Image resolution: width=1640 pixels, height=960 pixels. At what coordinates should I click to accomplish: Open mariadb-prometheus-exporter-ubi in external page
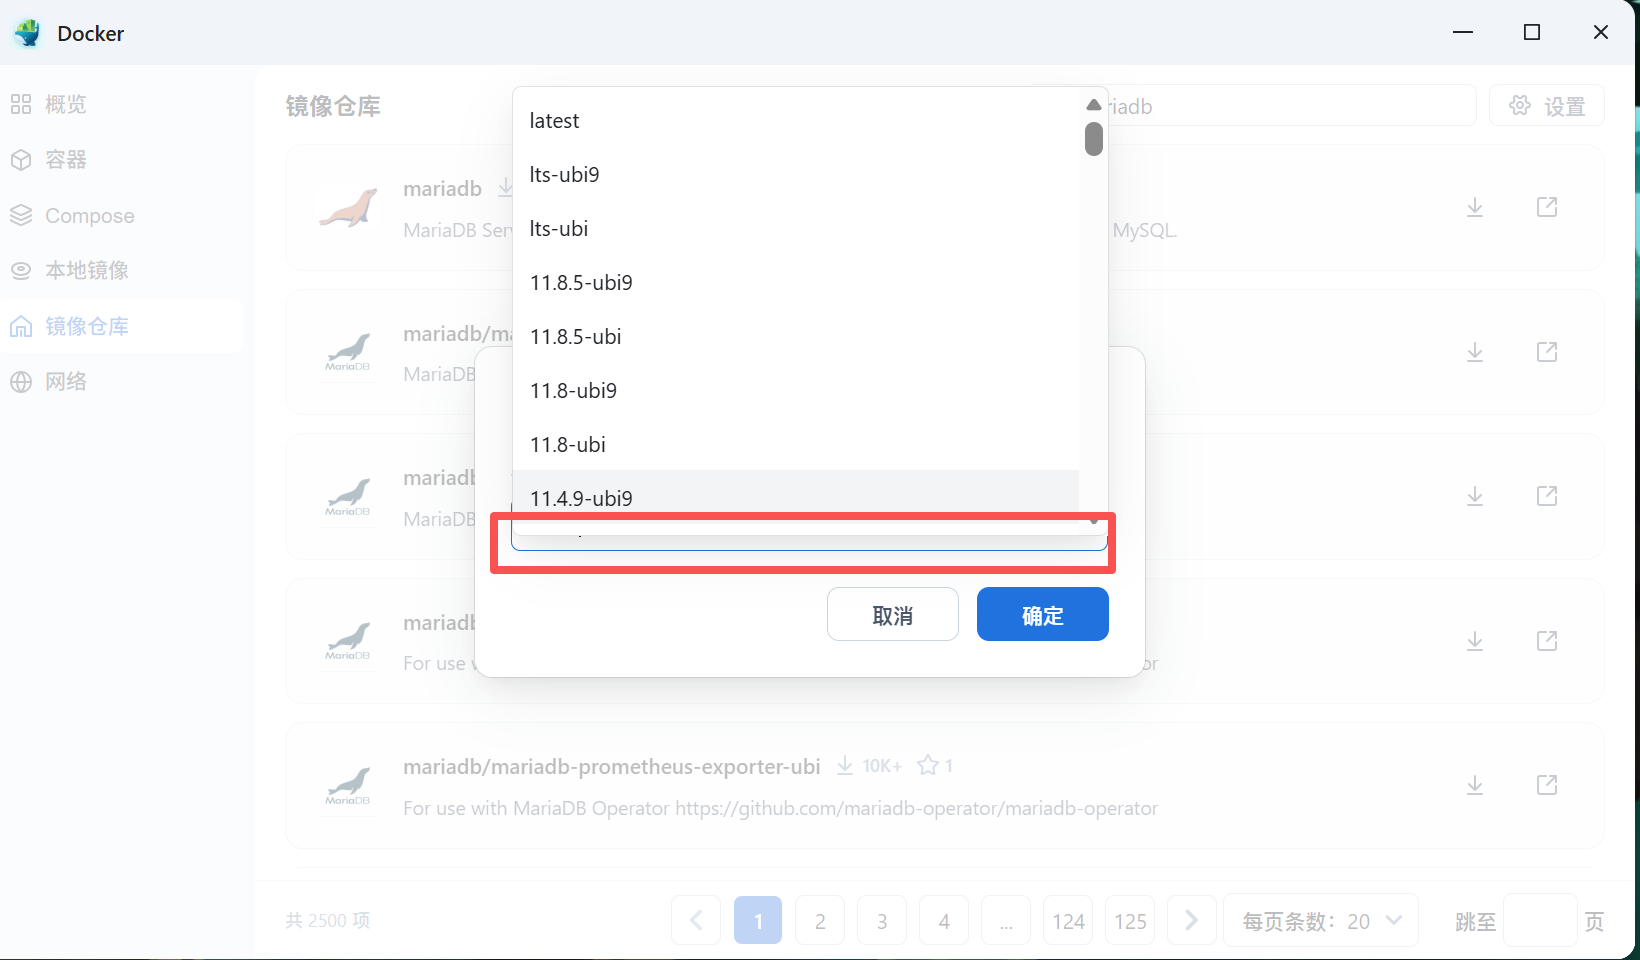(x=1547, y=785)
